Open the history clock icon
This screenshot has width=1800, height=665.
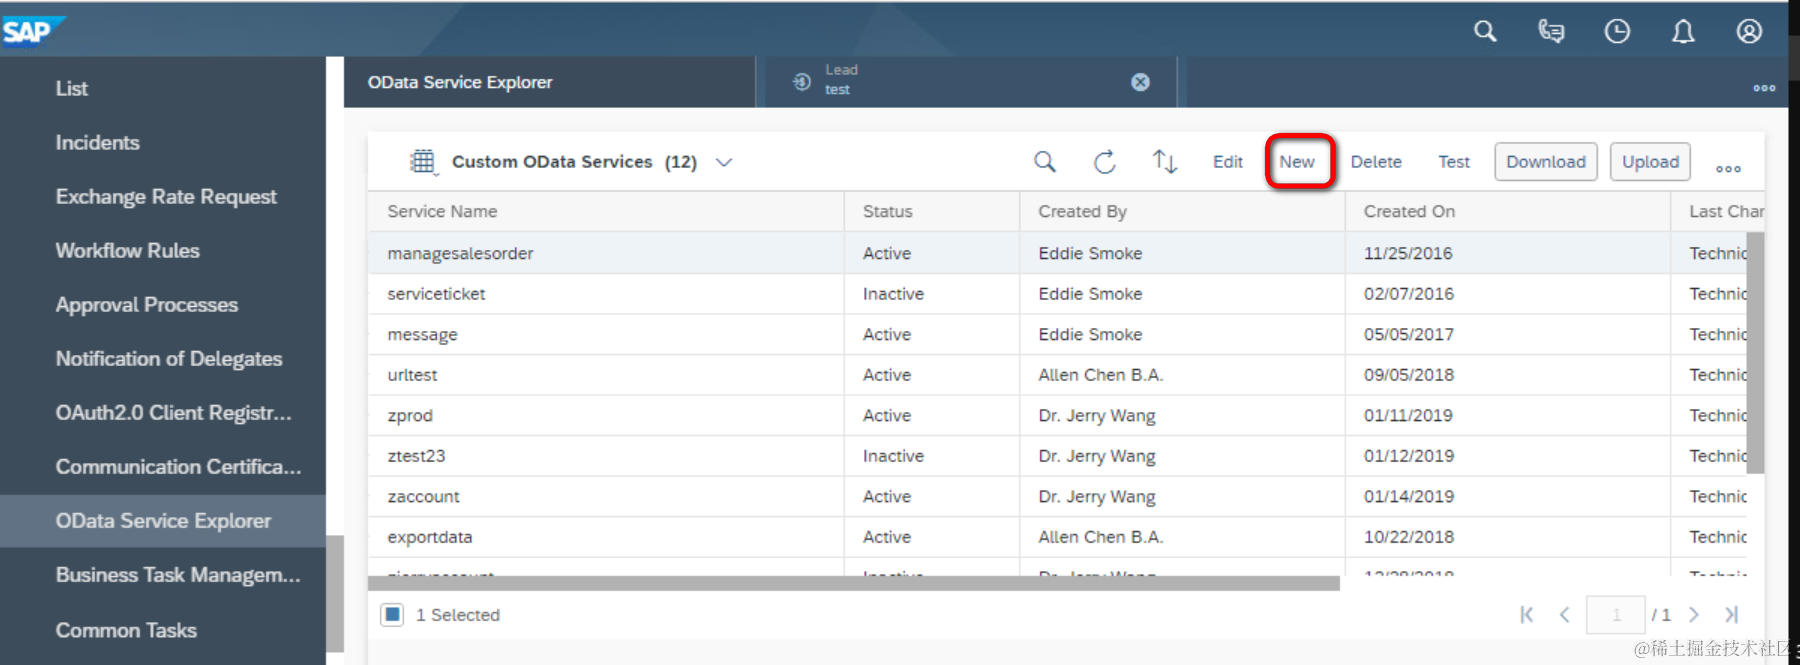click(1617, 31)
